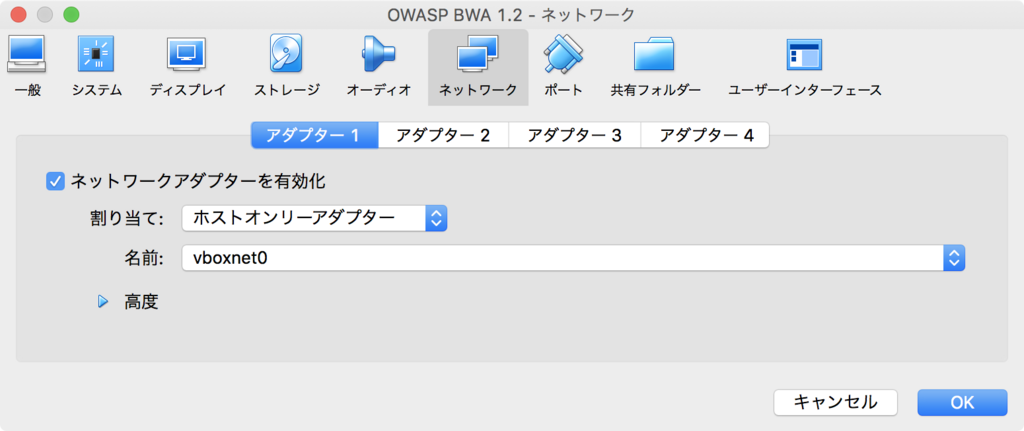Click the キャンセル button
Image resolution: width=1024 pixels, height=431 pixels.
click(x=835, y=402)
